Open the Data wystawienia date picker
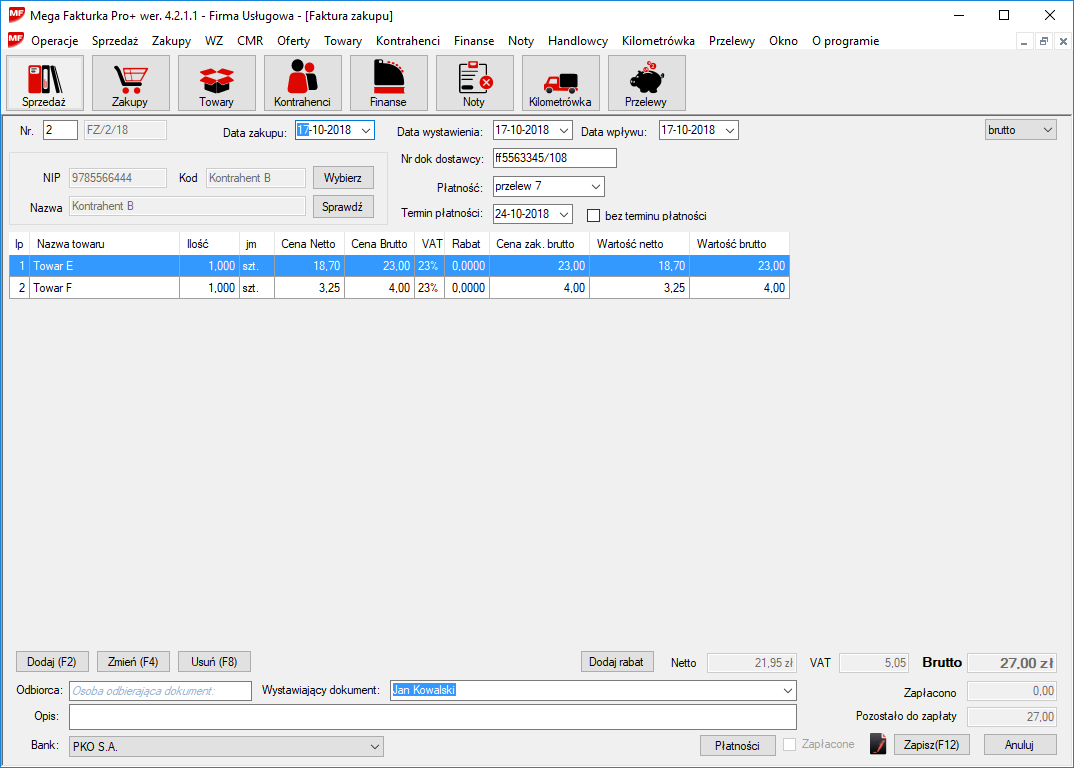 [x=564, y=131]
